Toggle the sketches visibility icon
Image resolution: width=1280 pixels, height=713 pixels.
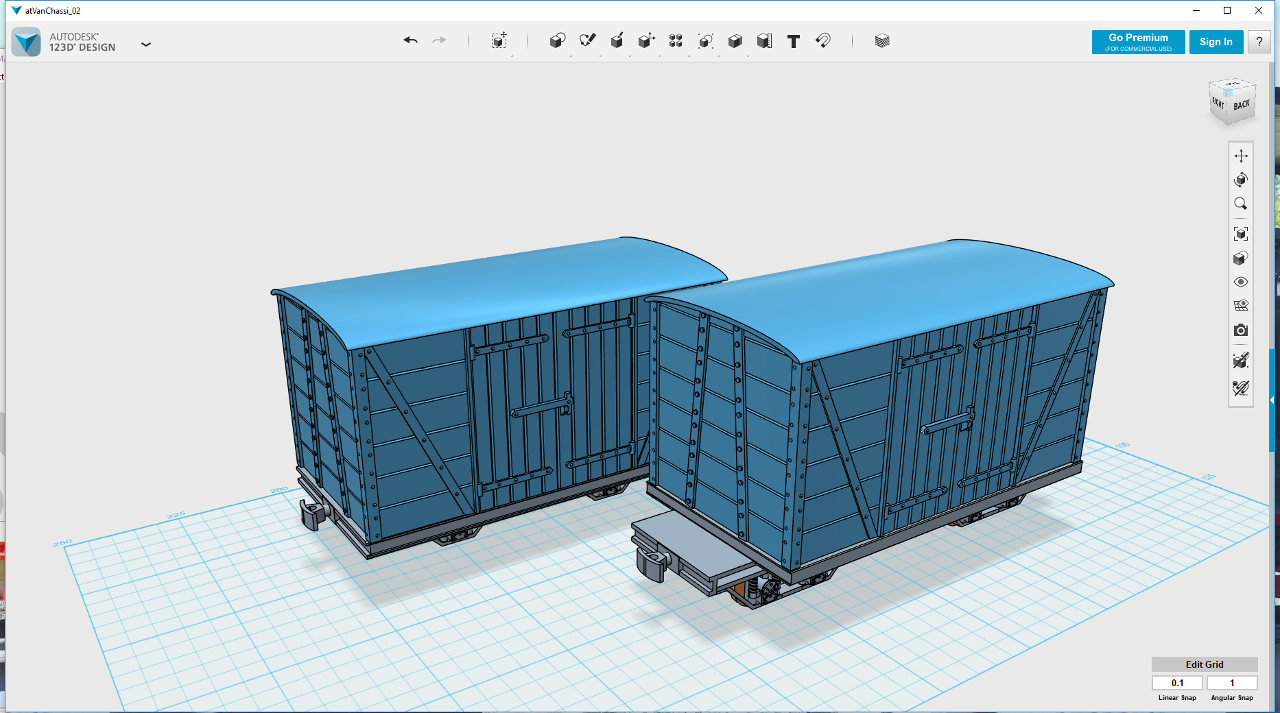[1241, 388]
